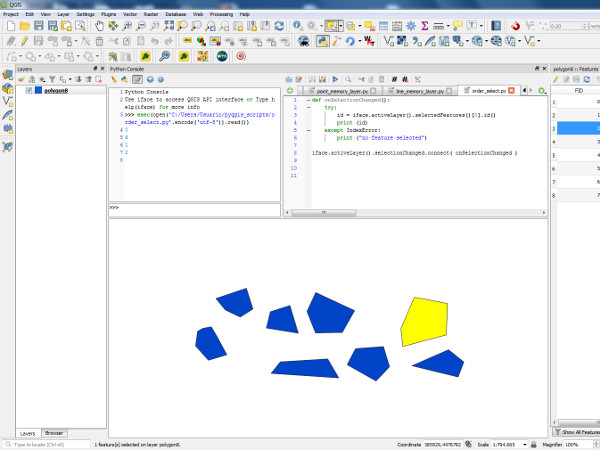600x450 pixels.
Task: Click the blue polygon8 layer color swatch
Action: click(38, 90)
